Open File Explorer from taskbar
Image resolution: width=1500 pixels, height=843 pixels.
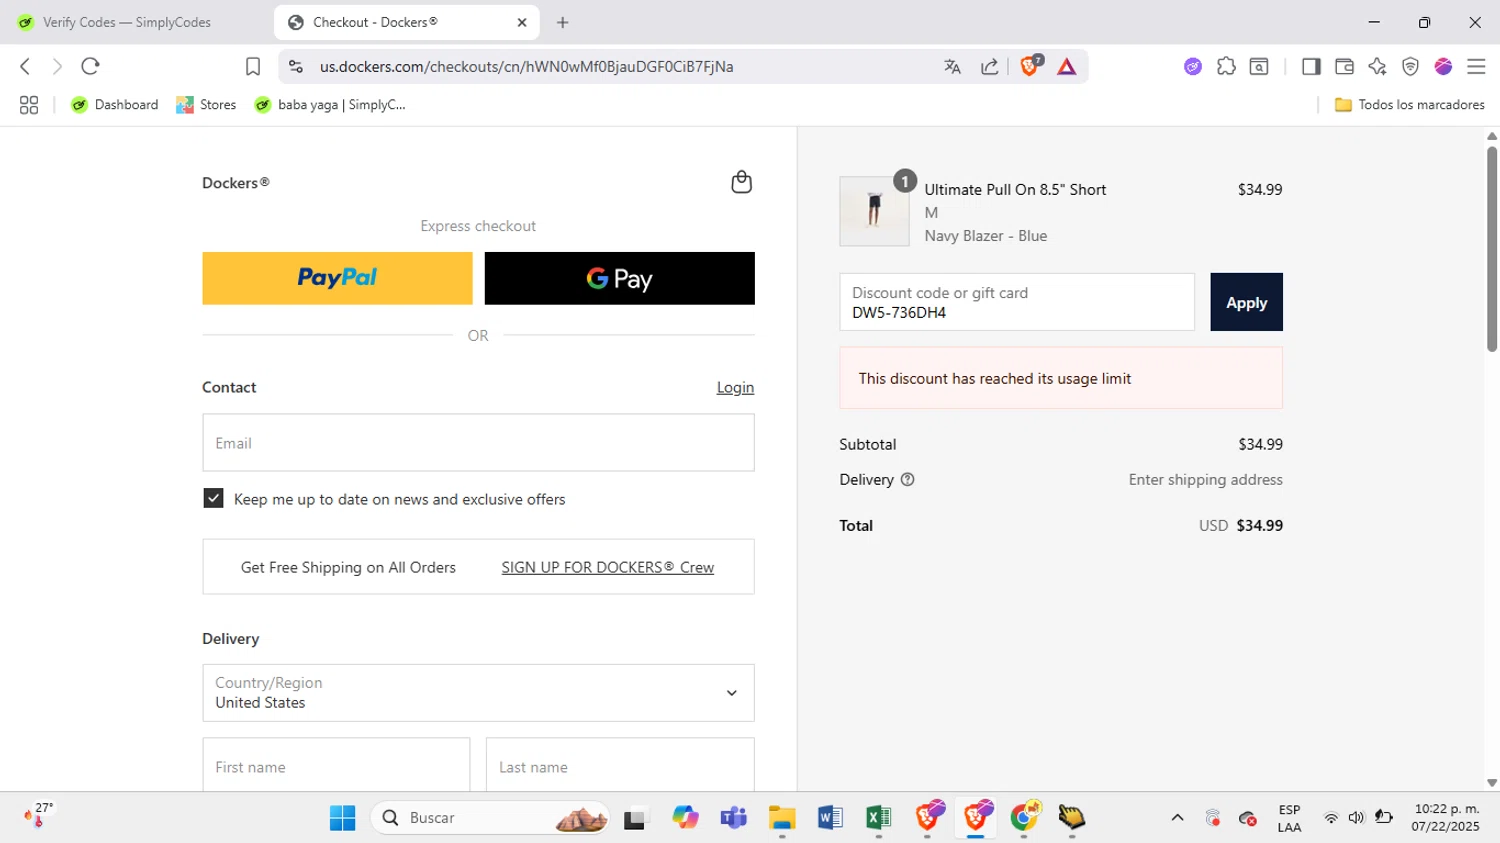(x=781, y=818)
